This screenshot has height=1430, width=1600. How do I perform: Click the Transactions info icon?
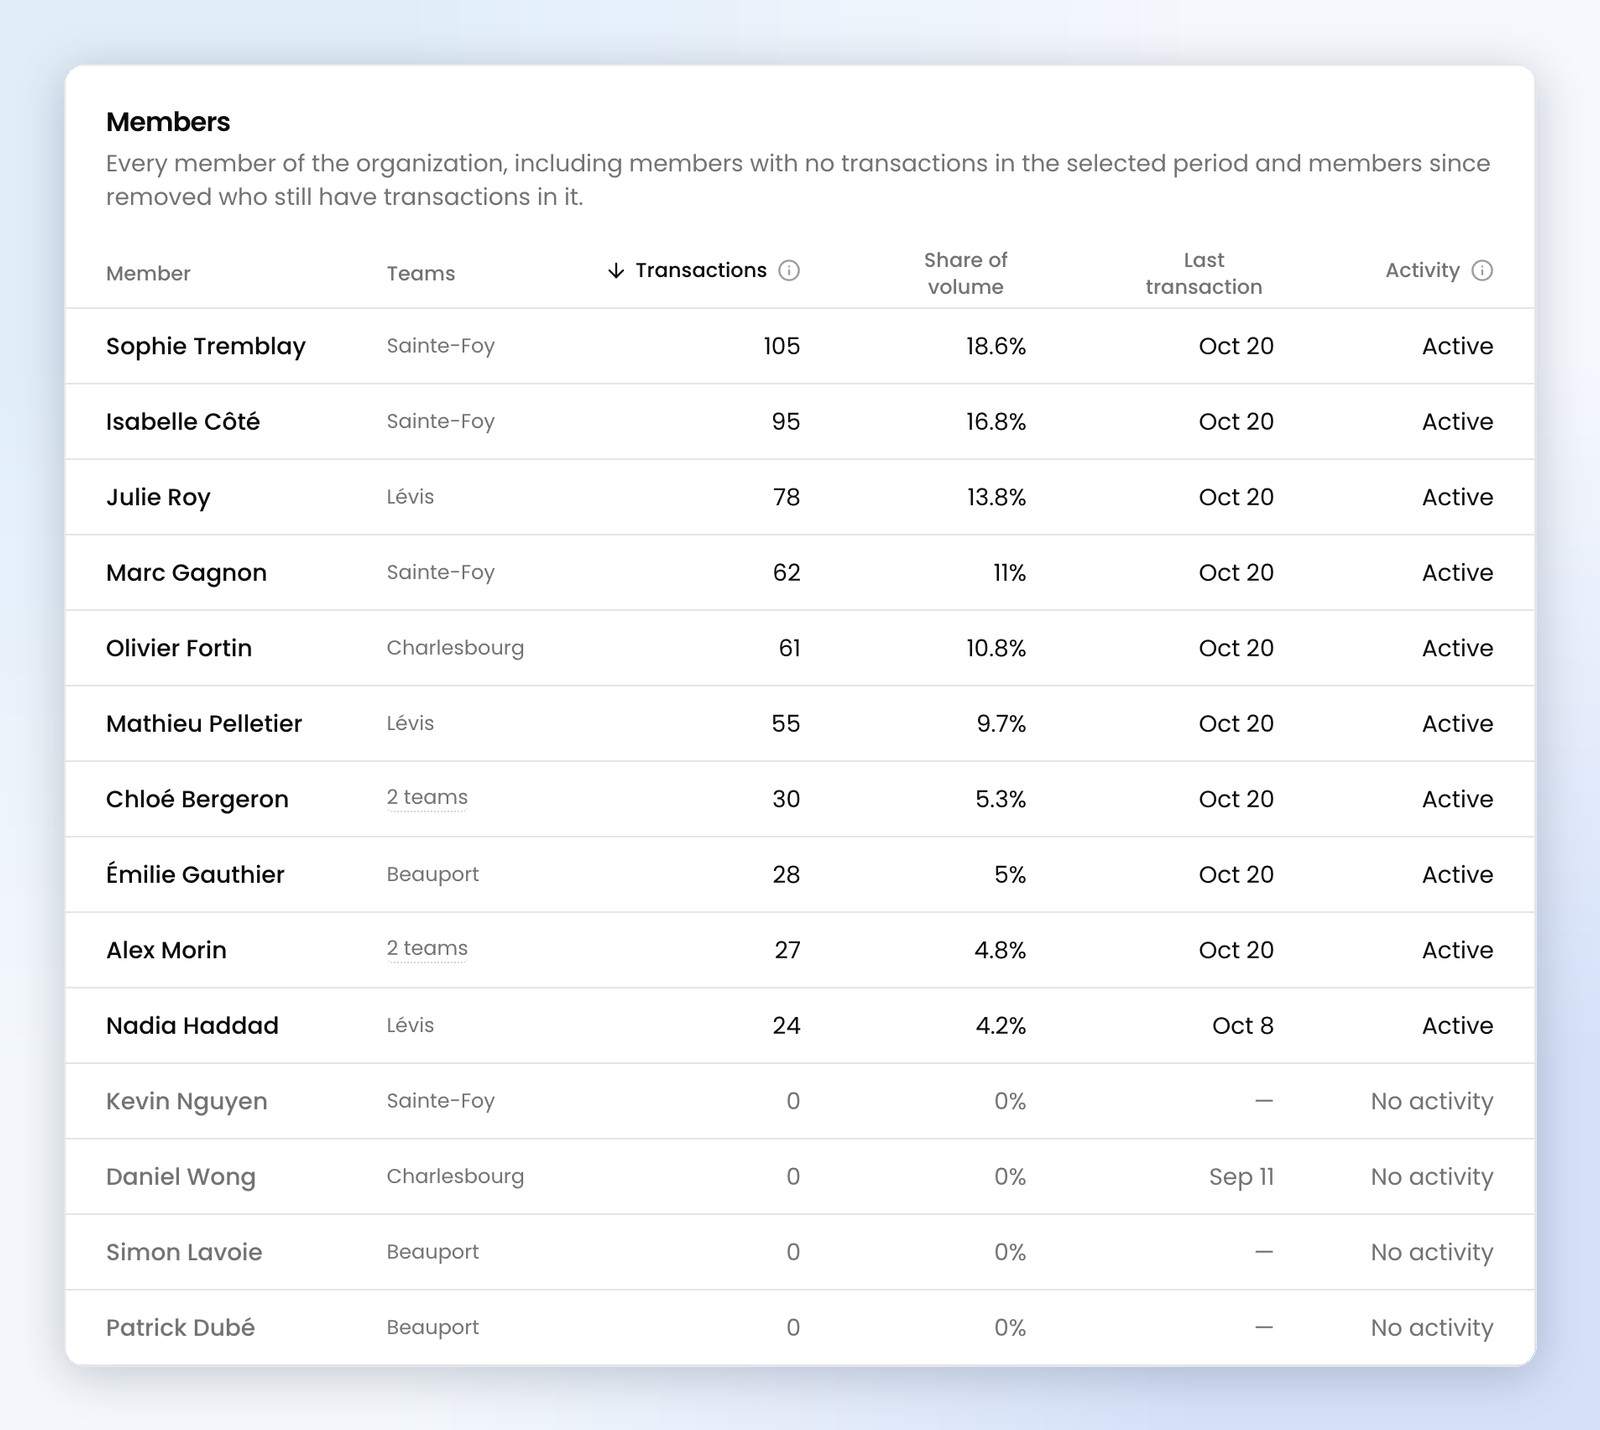click(x=789, y=271)
